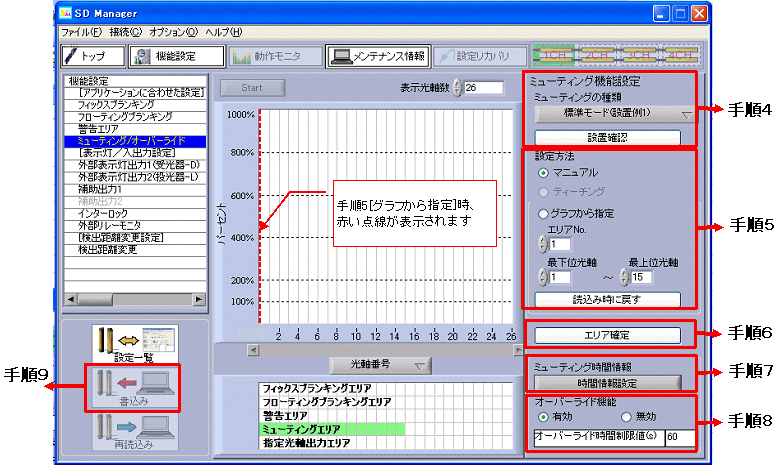Viewport: 781px width, 466px height.
Task: Click the 再読込み reload icon
Action: pyautogui.click(x=134, y=431)
